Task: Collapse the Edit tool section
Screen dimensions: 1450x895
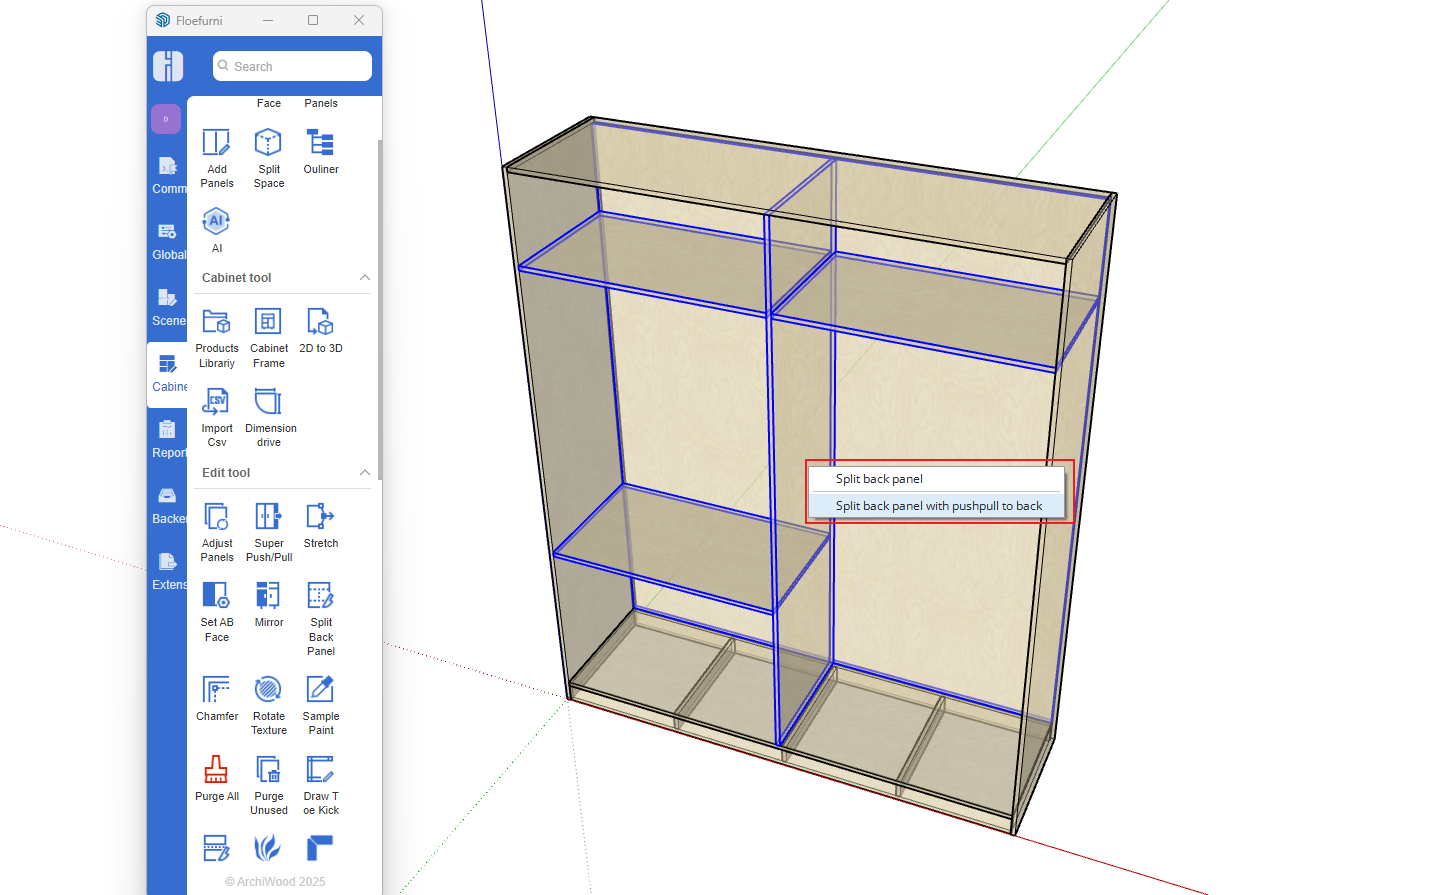Action: [364, 473]
